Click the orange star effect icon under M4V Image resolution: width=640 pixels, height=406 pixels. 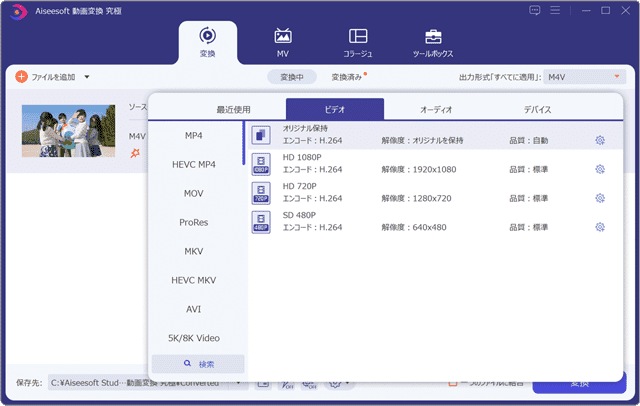point(135,153)
